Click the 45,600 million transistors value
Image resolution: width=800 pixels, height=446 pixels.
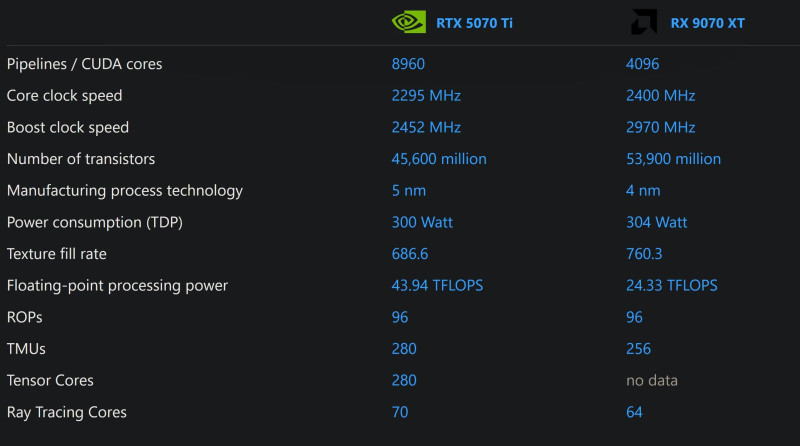coord(439,159)
